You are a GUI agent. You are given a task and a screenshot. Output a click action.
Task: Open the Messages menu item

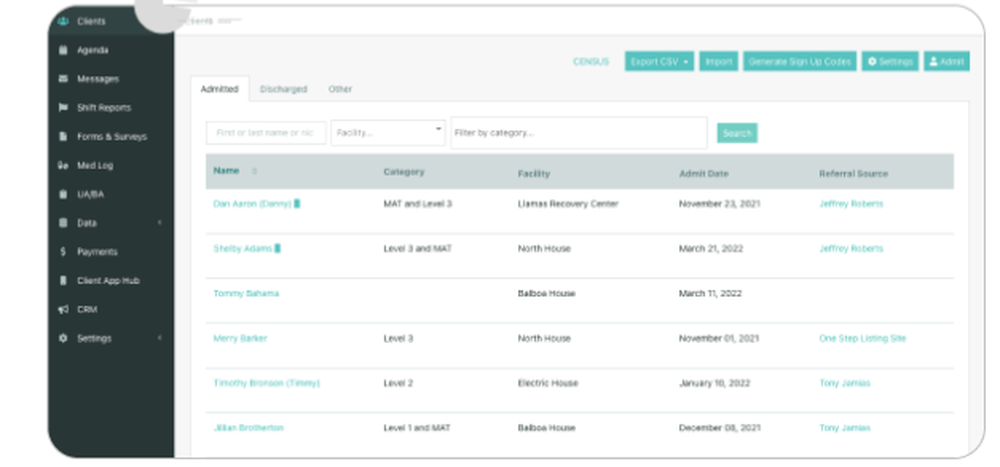tap(98, 78)
